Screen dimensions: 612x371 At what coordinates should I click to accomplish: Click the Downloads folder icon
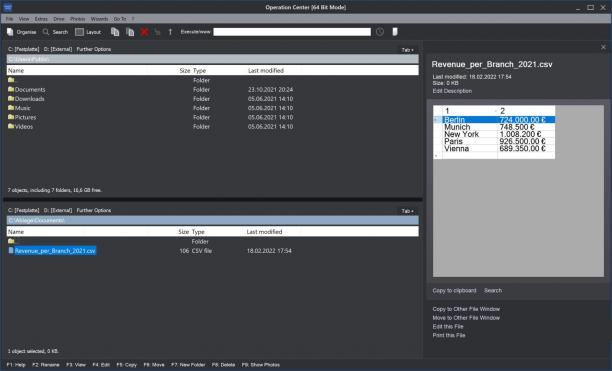click(11, 99)
